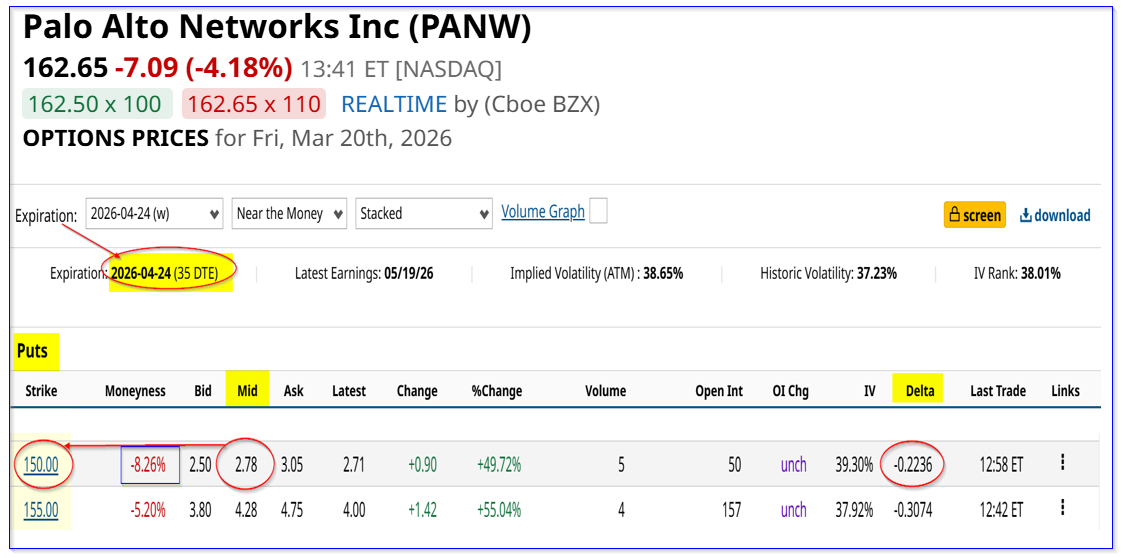The height and width of the screenshot is (558, 1123).
Task: Toggle the Volume Graph checkbox
Action: pos(598,211)
